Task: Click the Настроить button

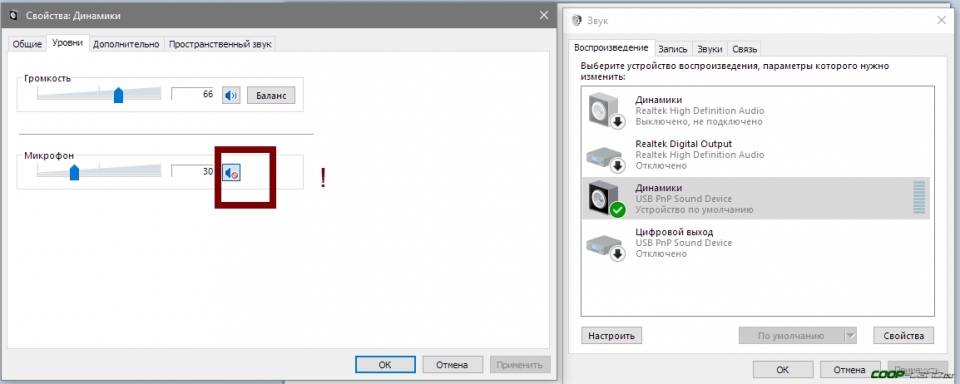Action: [x=611, y=336]
